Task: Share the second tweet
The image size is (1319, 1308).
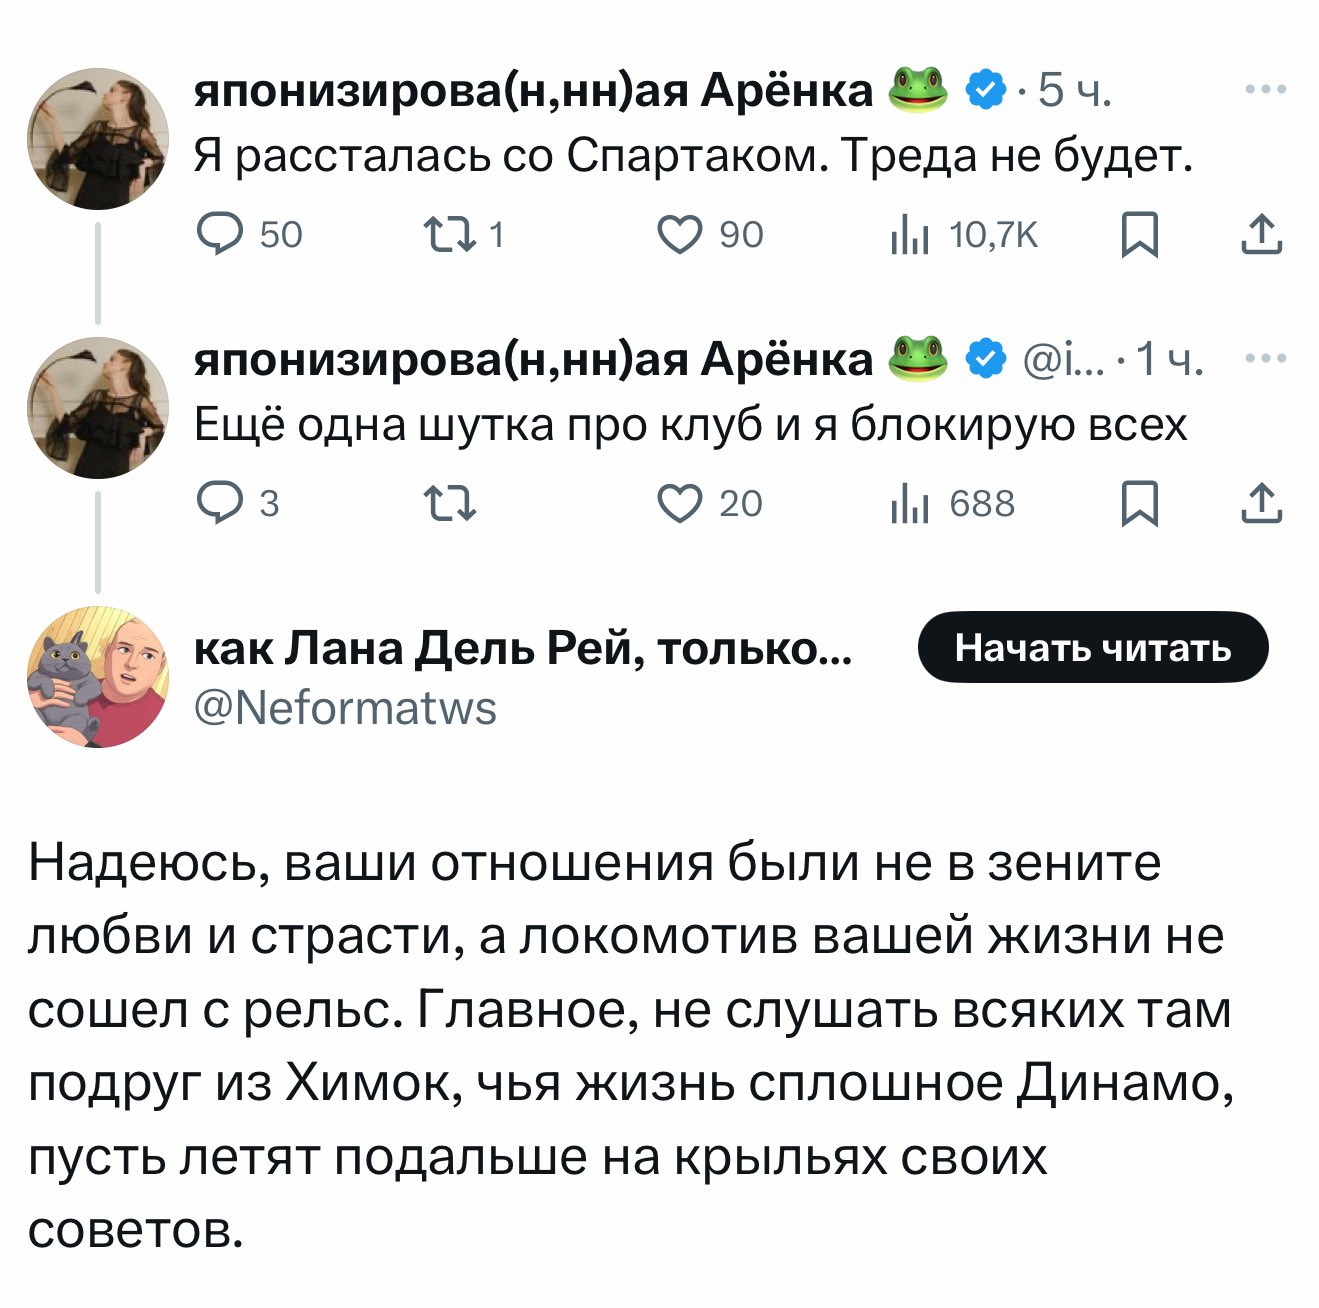Action: [x=1261, y=503]
